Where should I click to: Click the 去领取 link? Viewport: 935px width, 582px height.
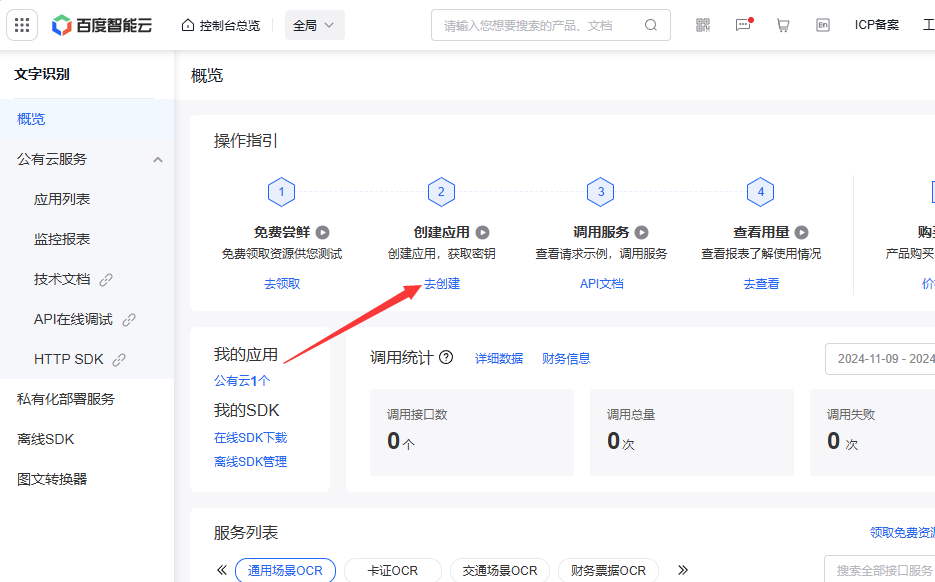(x=282, y=284)
